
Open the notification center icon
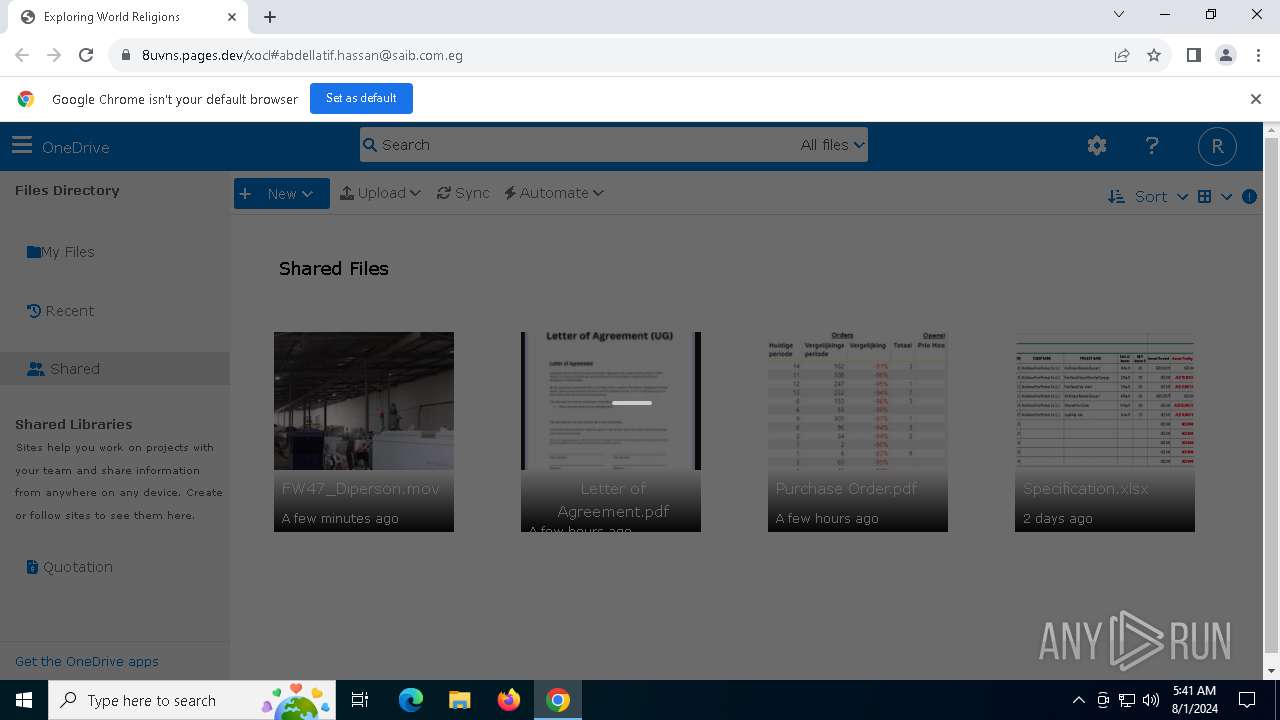coord(1247,700)
